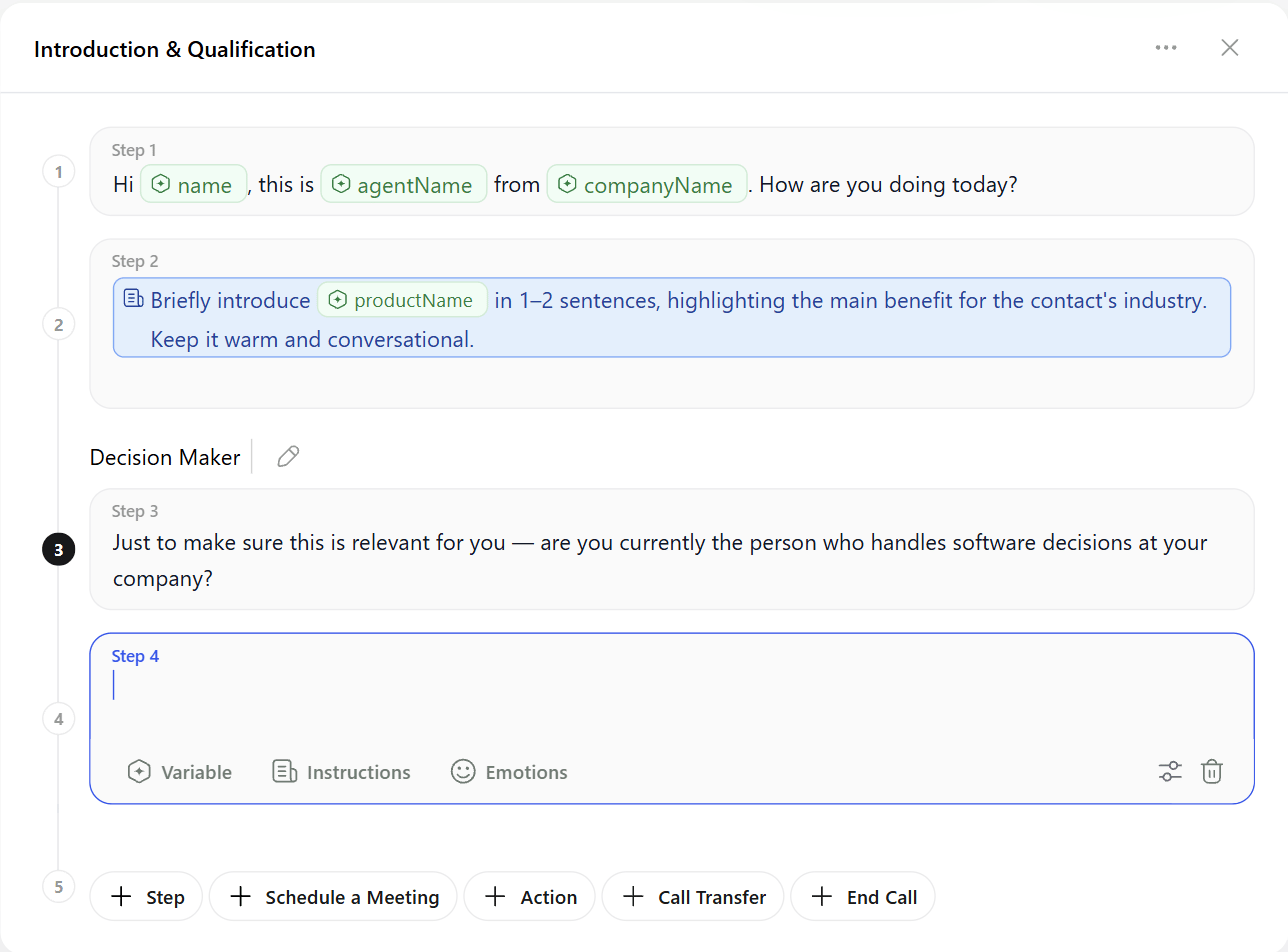Click the instructions document icon in Step 2
The image size is (1288, 952).
pyautogui.click(x=133, y=299)
